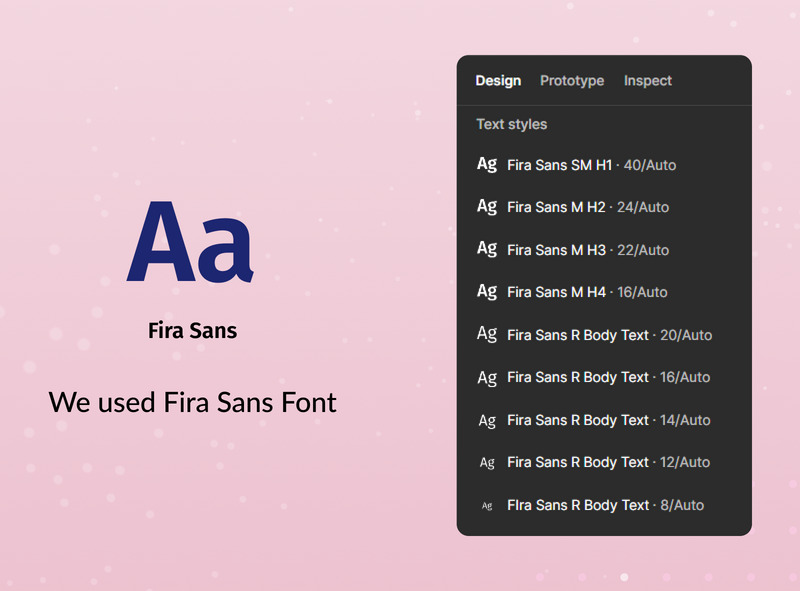Click the Ag icon of the 16/Auto body text style

(x=487, y=378)
